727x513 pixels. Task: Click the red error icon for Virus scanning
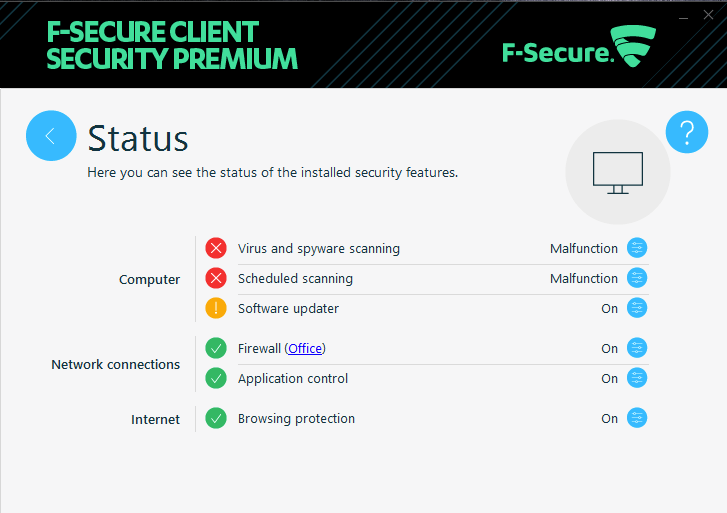[216, 248]
